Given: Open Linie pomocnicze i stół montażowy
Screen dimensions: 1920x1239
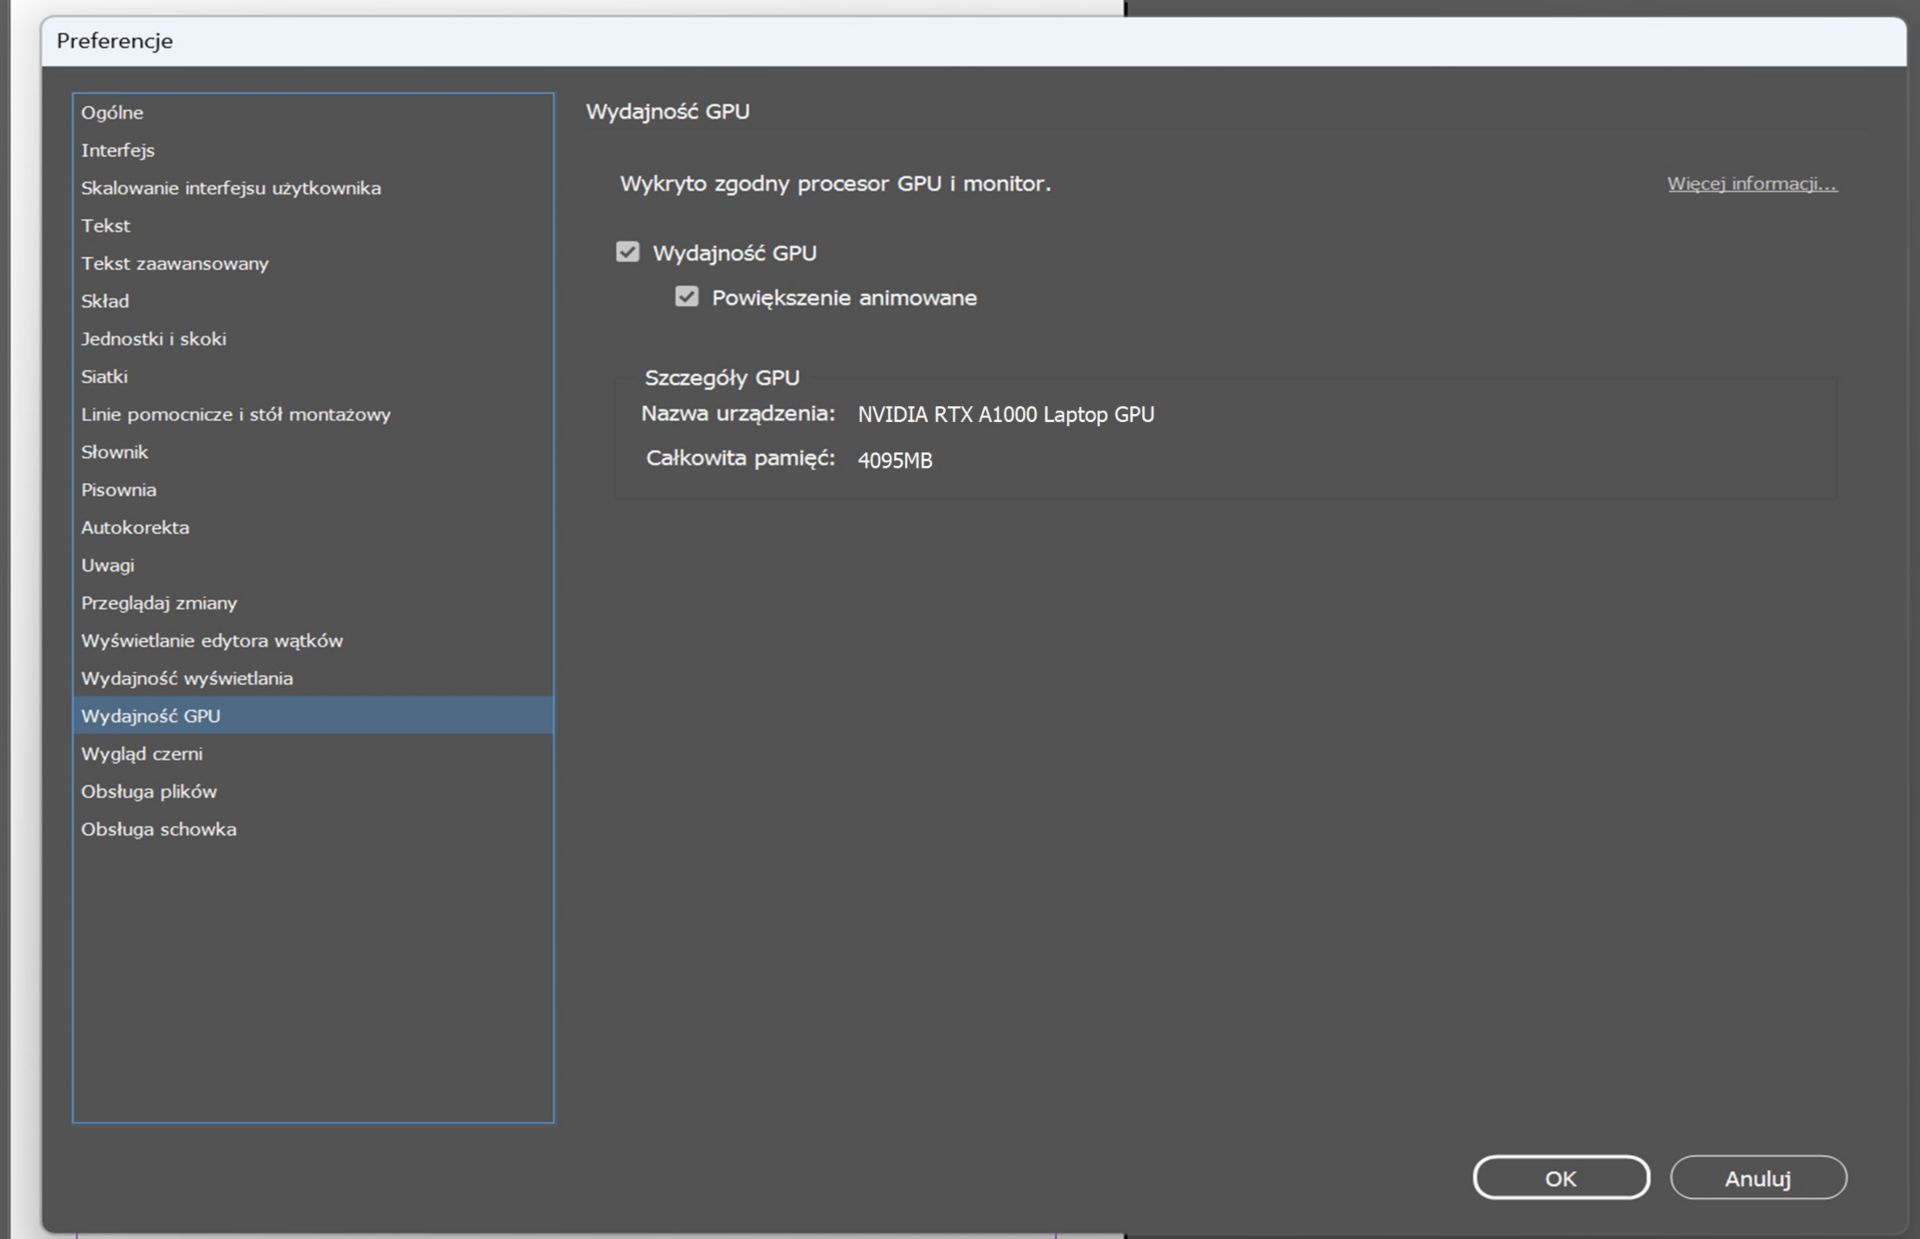Looking at the screenshot, I should coord(235,414).
